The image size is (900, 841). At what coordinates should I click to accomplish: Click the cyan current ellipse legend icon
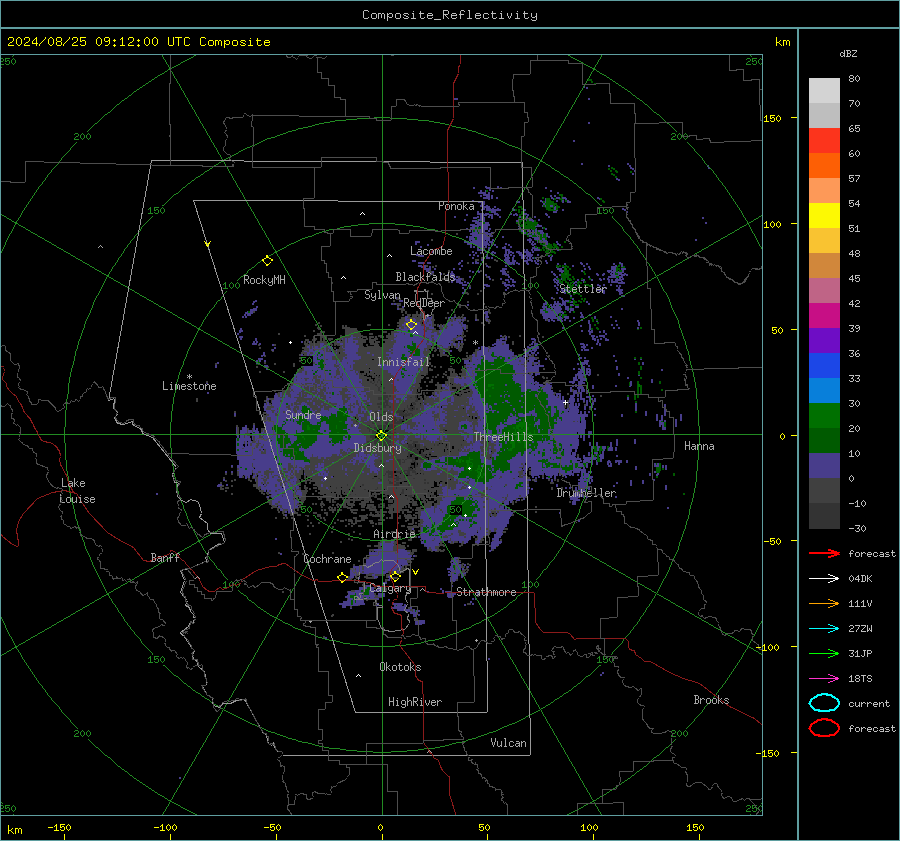(824, 703)
